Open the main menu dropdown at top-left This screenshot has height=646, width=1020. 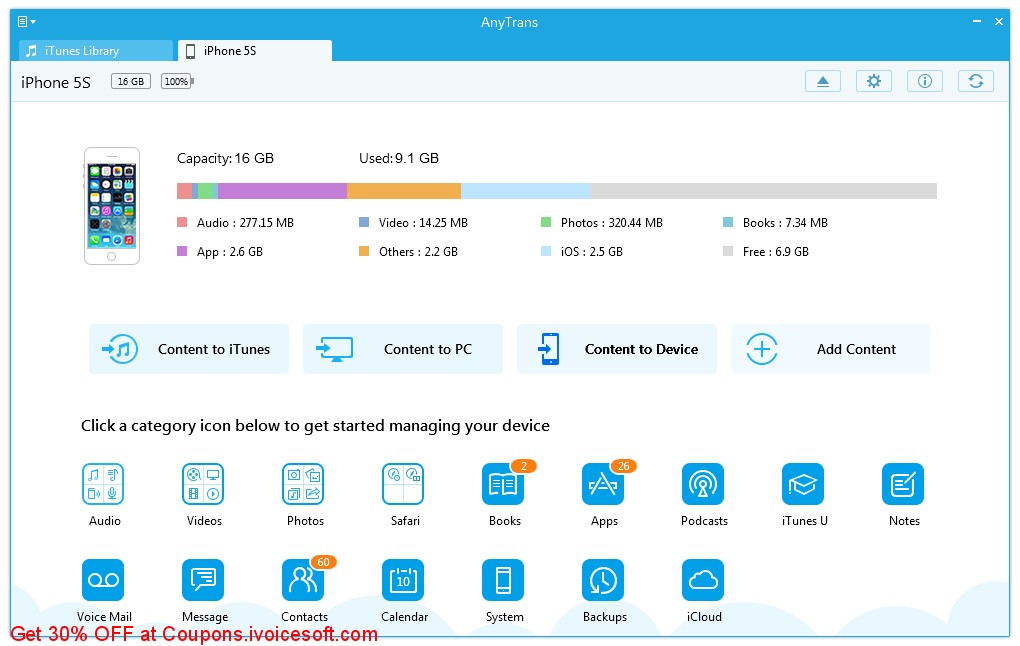click(x=26, y=22)
